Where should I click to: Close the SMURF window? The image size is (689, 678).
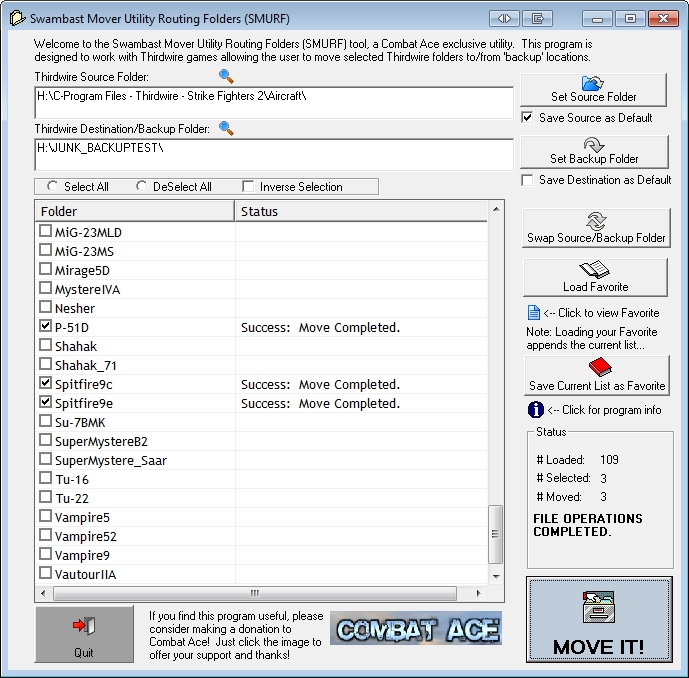(663, 18)
